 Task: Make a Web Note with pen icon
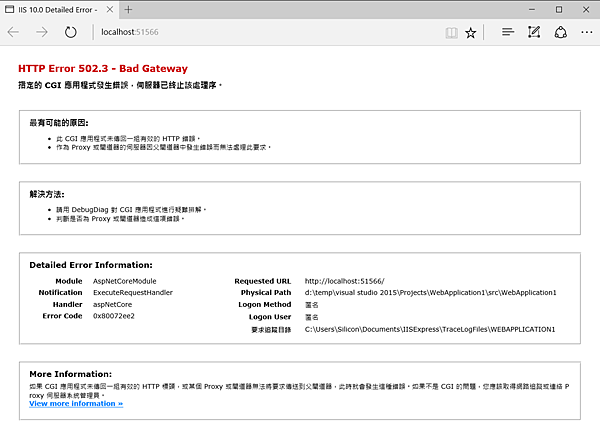tap(534, 32)
